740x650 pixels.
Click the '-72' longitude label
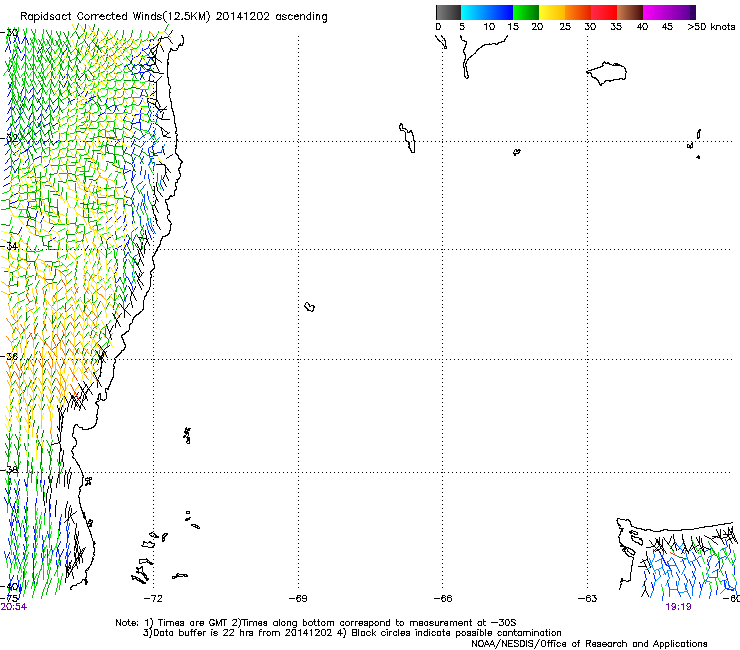click(152, 599)
